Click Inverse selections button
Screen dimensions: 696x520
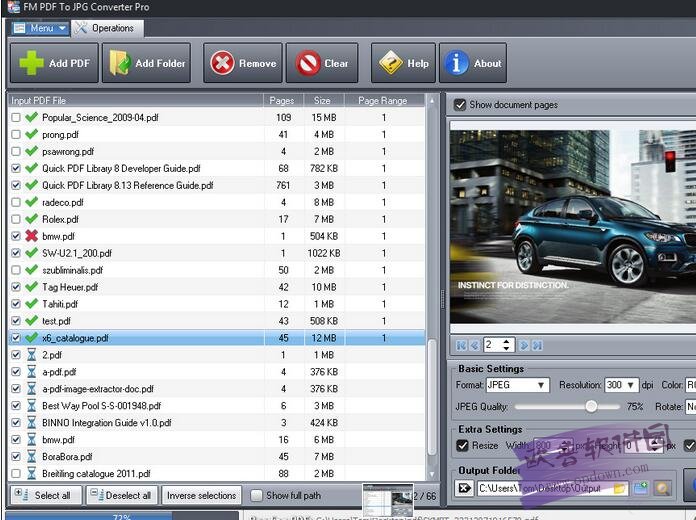[x=202, y=495]
